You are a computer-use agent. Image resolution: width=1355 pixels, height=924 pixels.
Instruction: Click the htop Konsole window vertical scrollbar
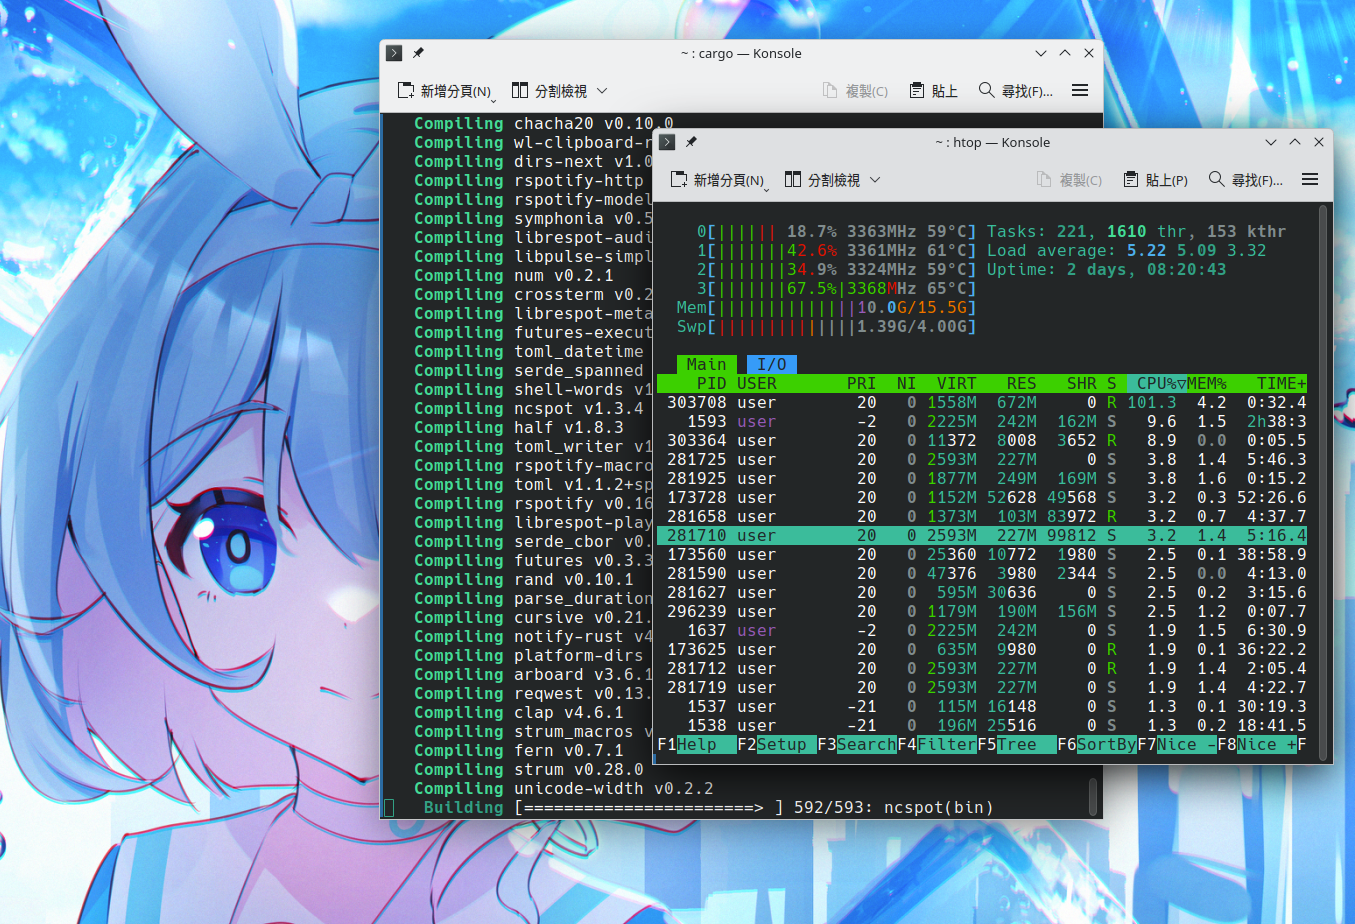(x=1322, y=483)
